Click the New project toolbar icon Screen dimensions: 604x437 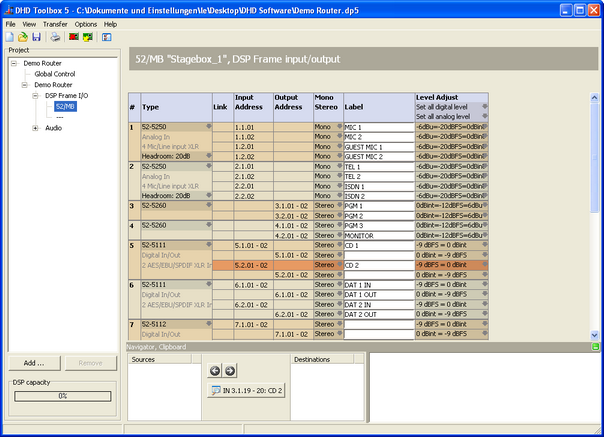point(9,37)
